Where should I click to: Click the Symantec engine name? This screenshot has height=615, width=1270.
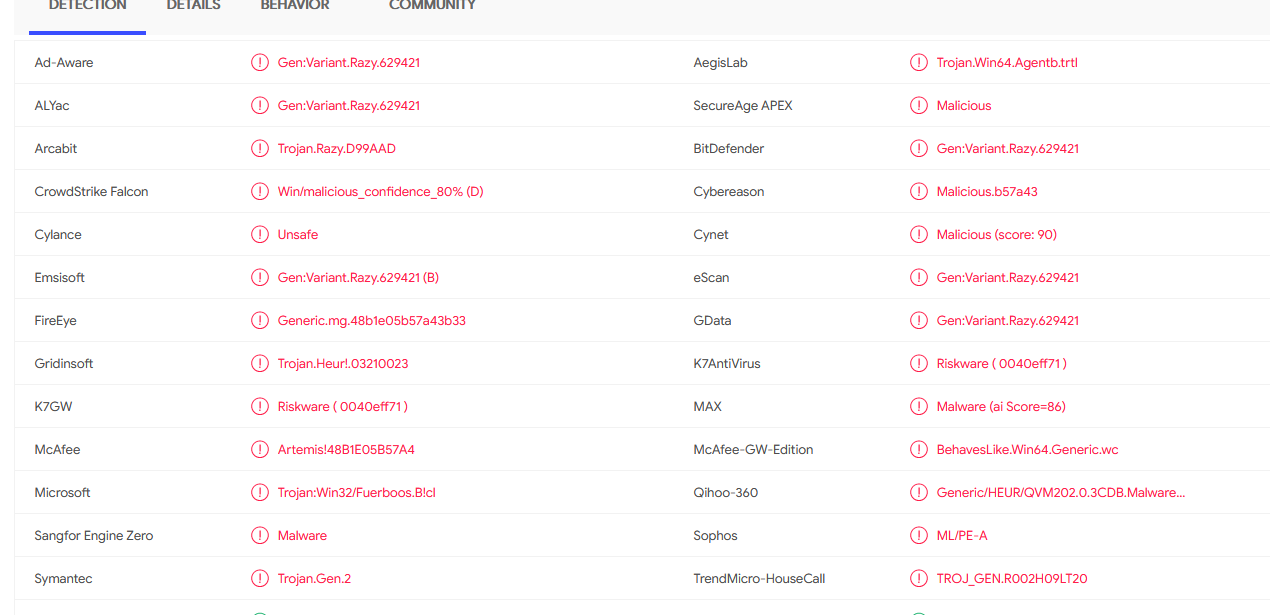click(x=63, y=578)
